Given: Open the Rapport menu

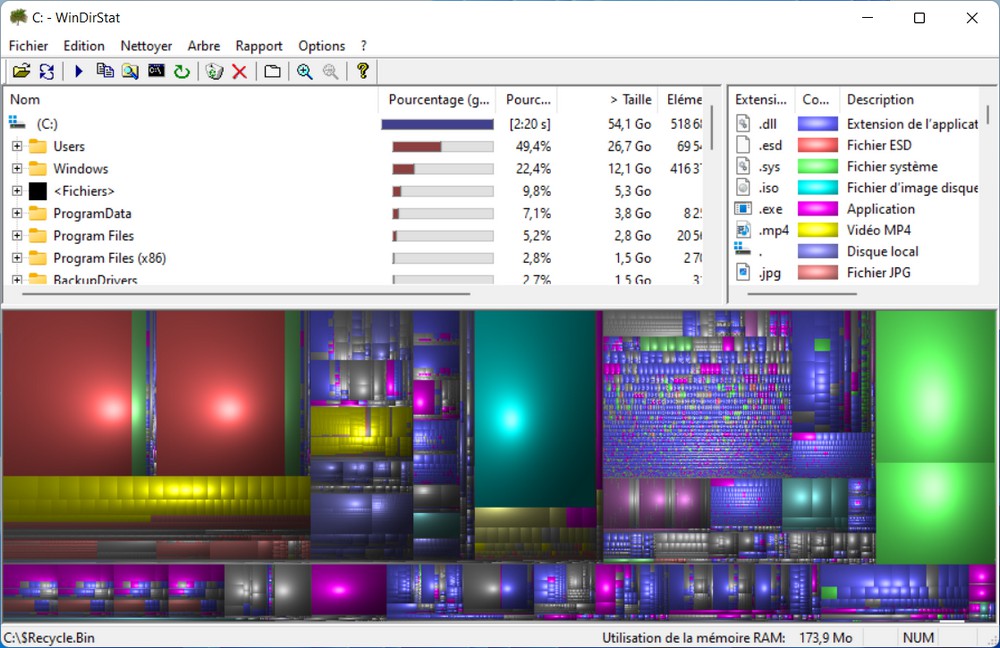Looking at the screenshot, I should tap(258, 46).
